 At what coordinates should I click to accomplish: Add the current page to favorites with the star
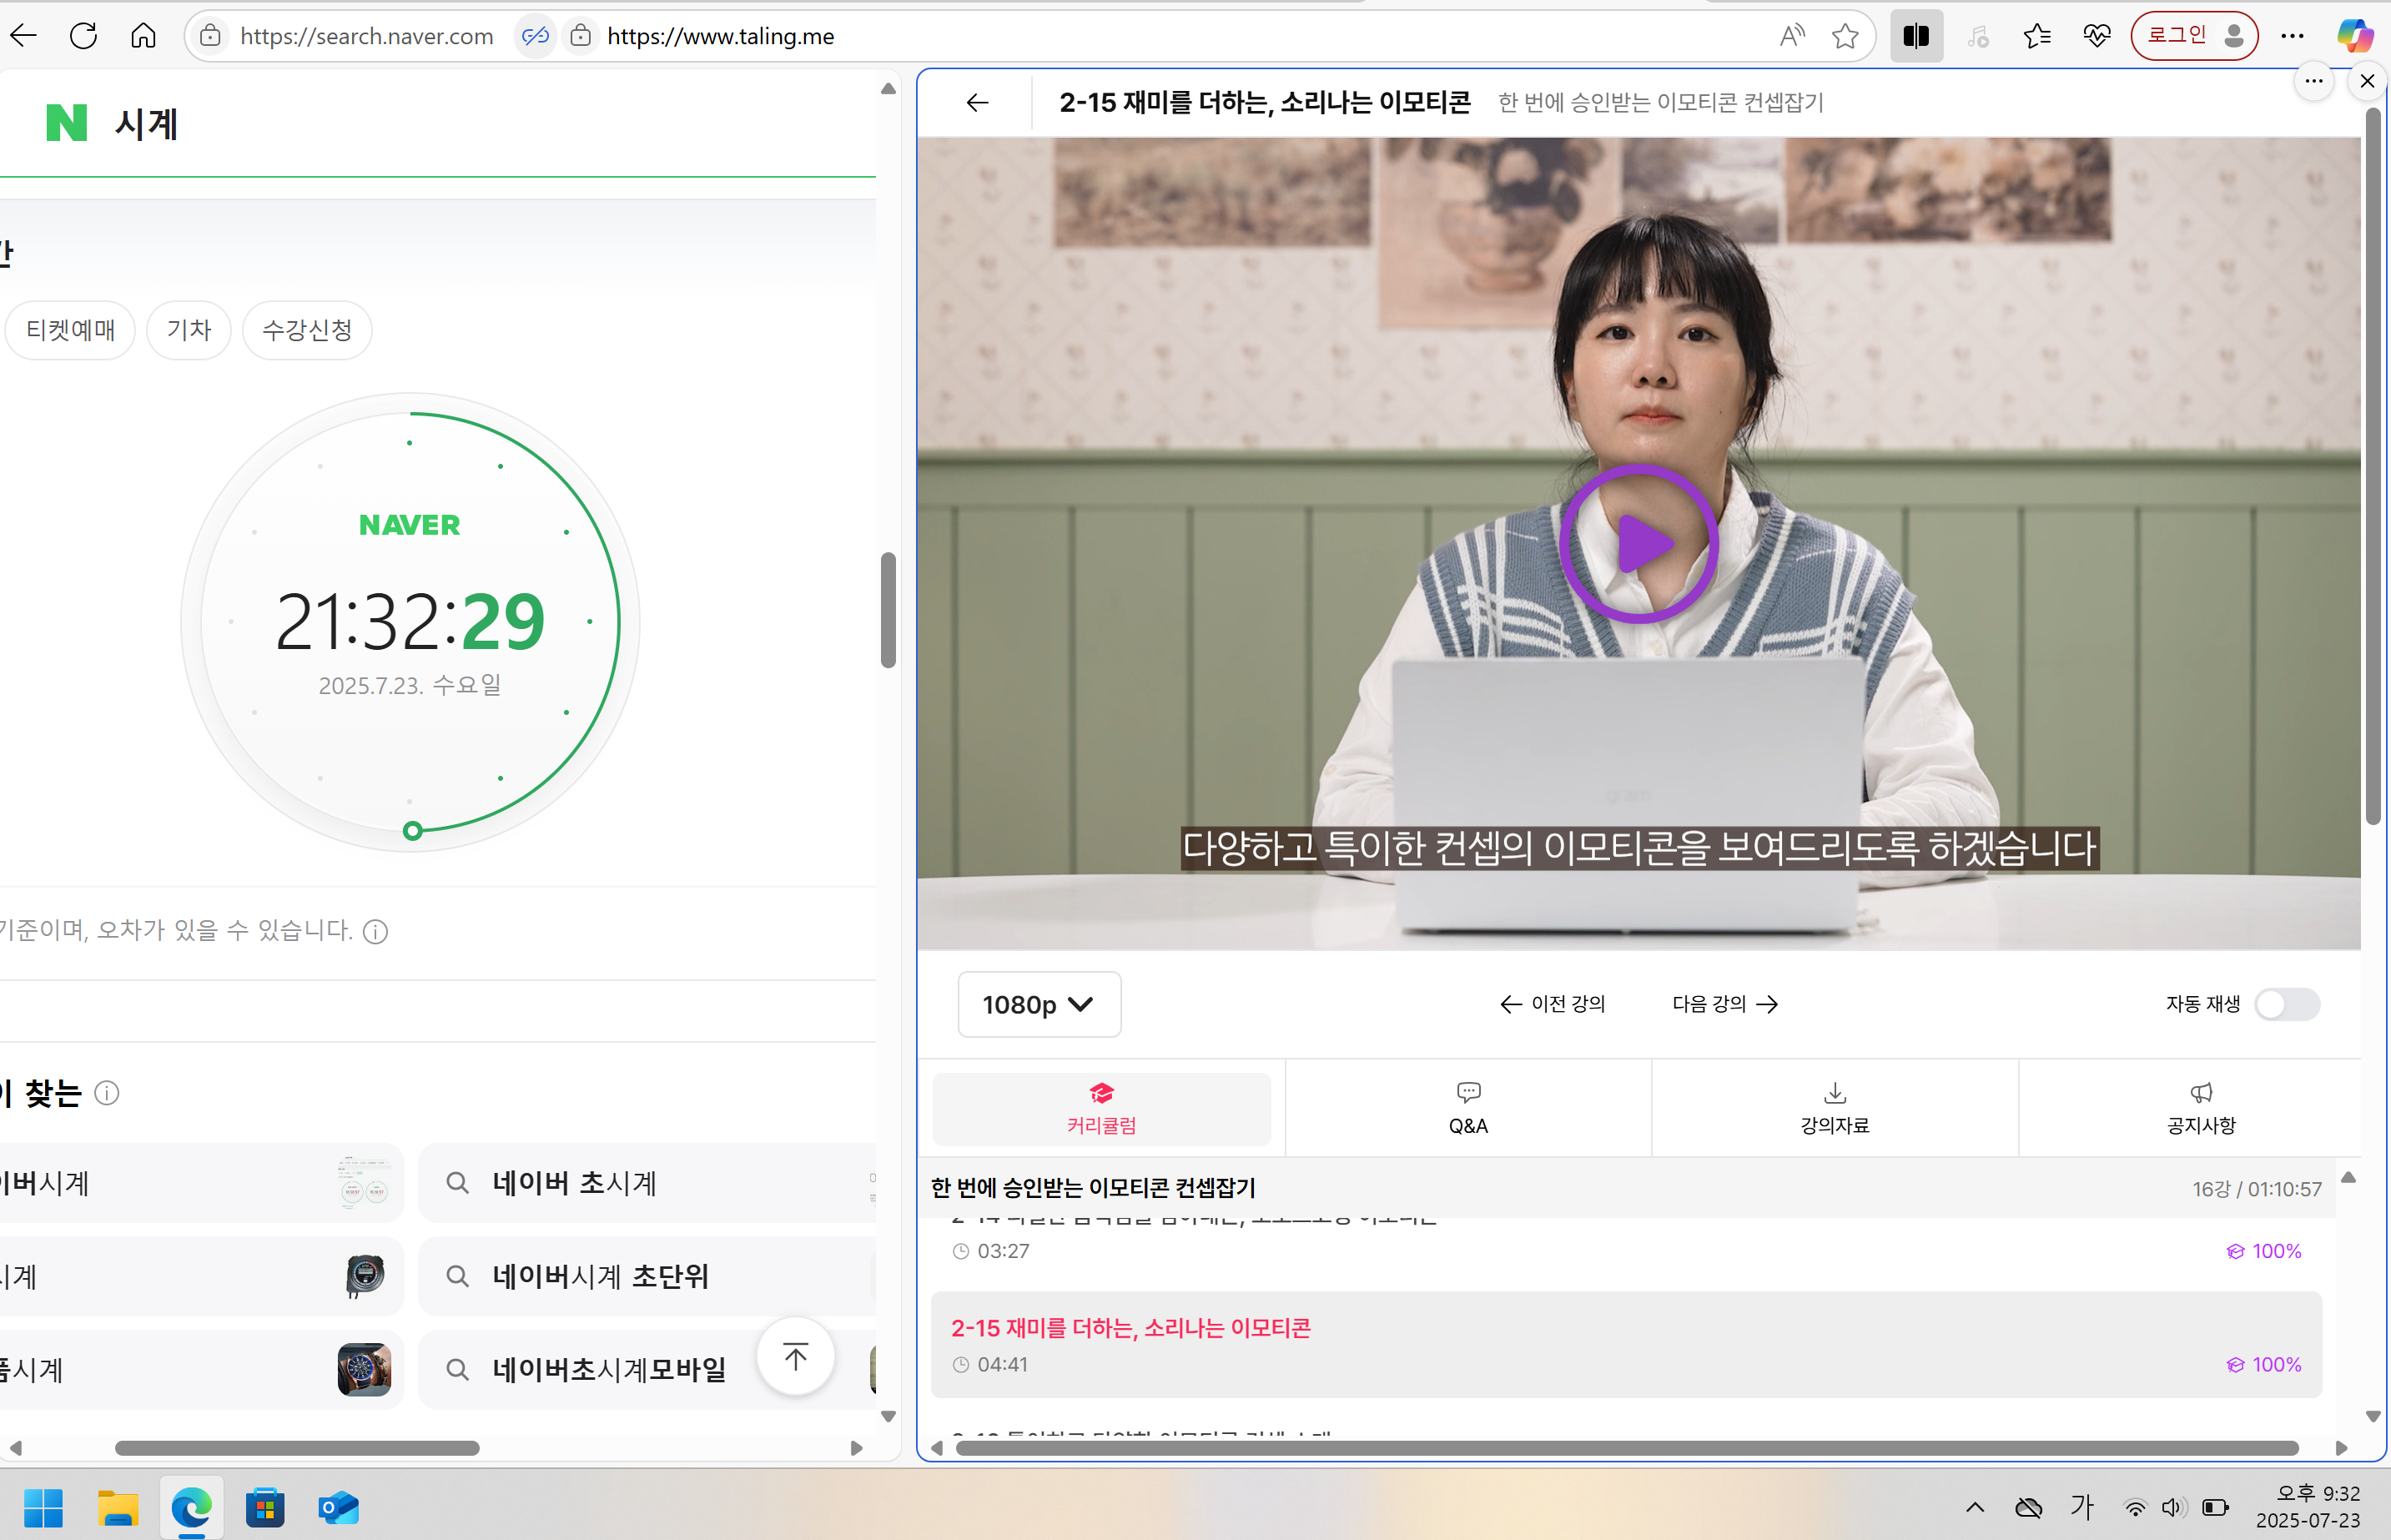click(1845, 36)
